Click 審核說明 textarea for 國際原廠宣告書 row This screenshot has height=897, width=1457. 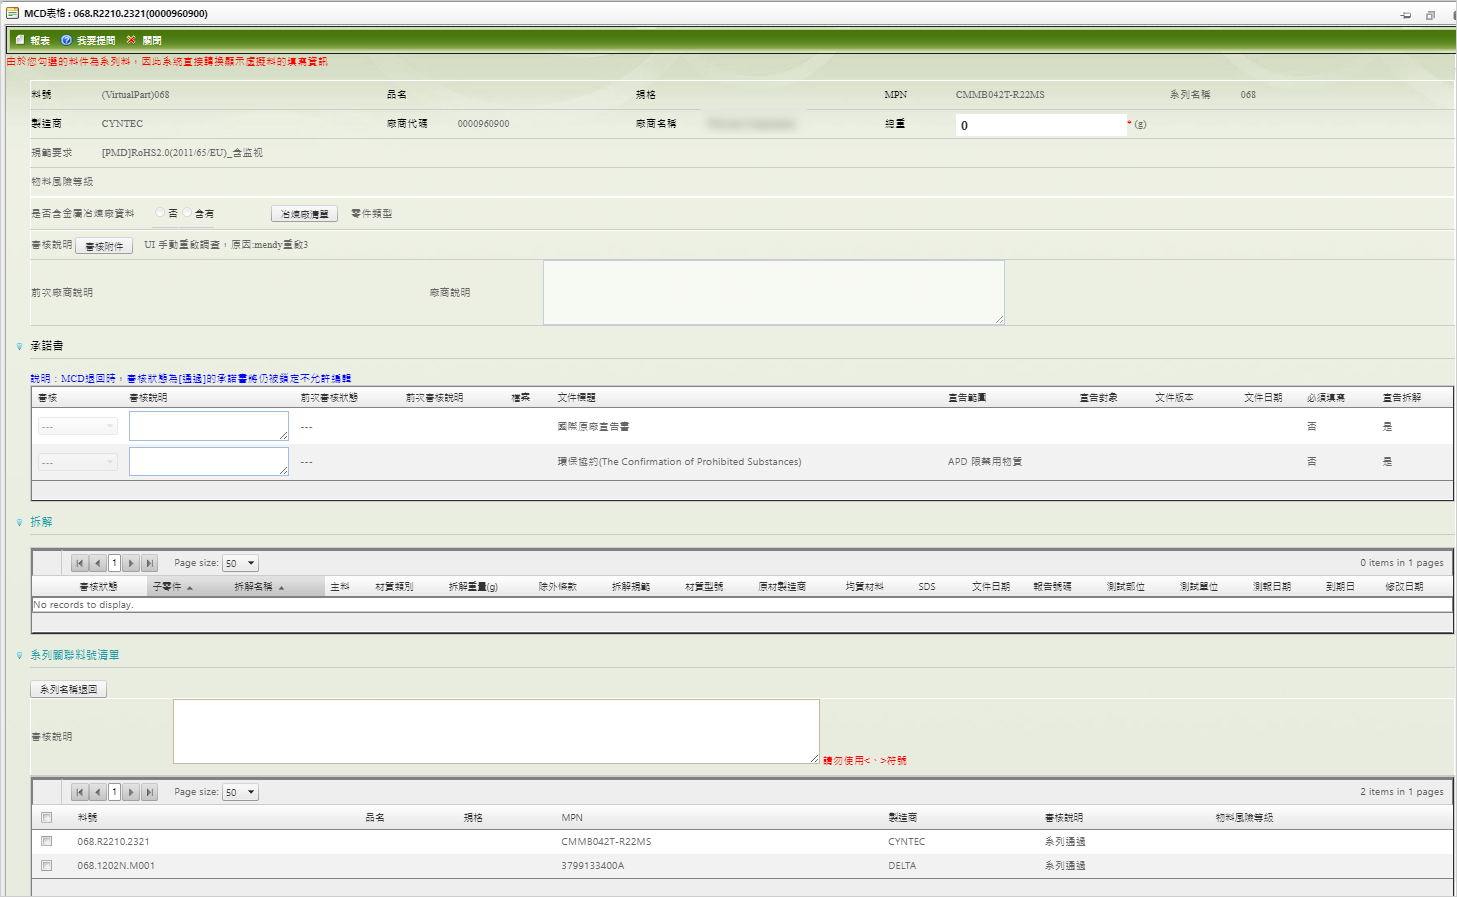click(x=209, y=426)
